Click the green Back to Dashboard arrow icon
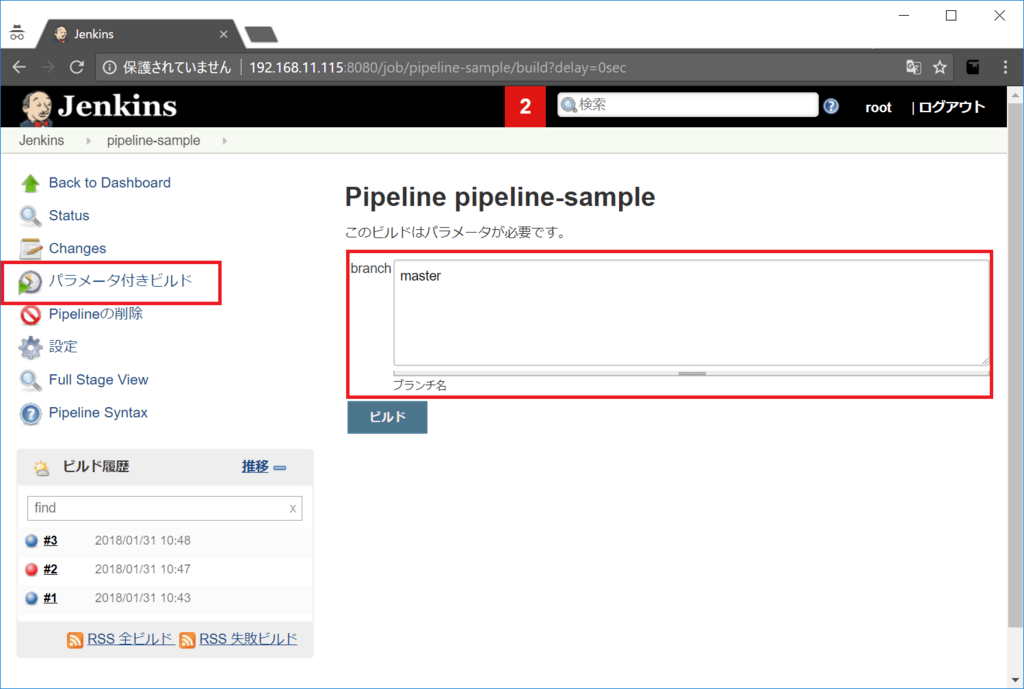This screenshot has width=1024, height=689. click(30, 184)
